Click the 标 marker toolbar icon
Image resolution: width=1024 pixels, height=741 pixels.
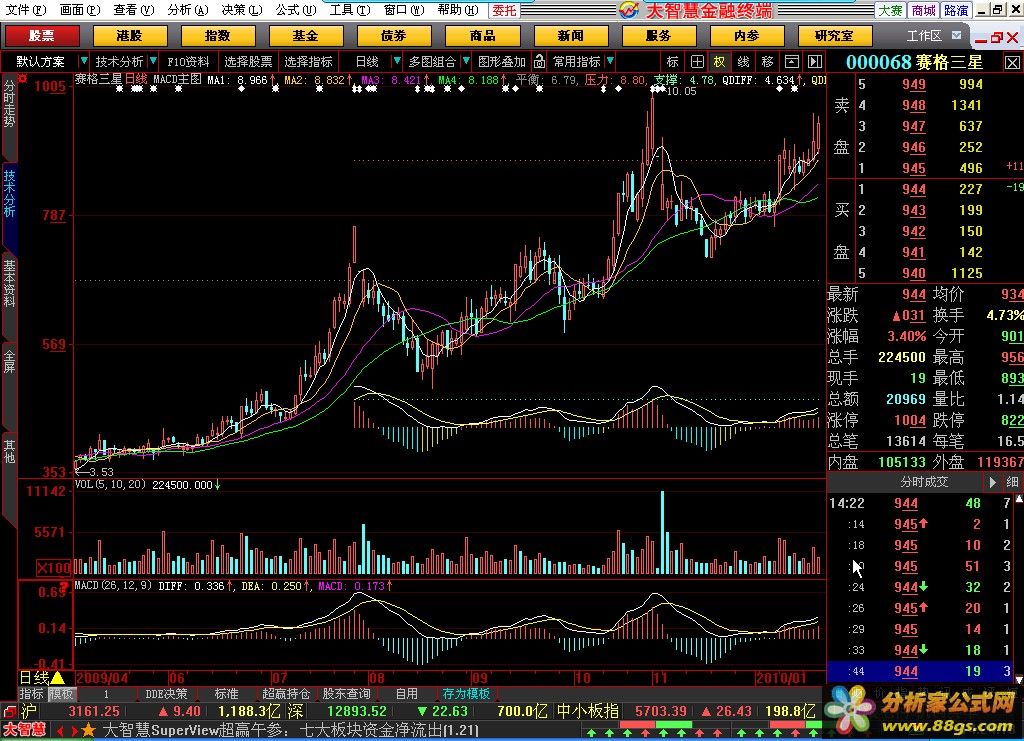673,61
